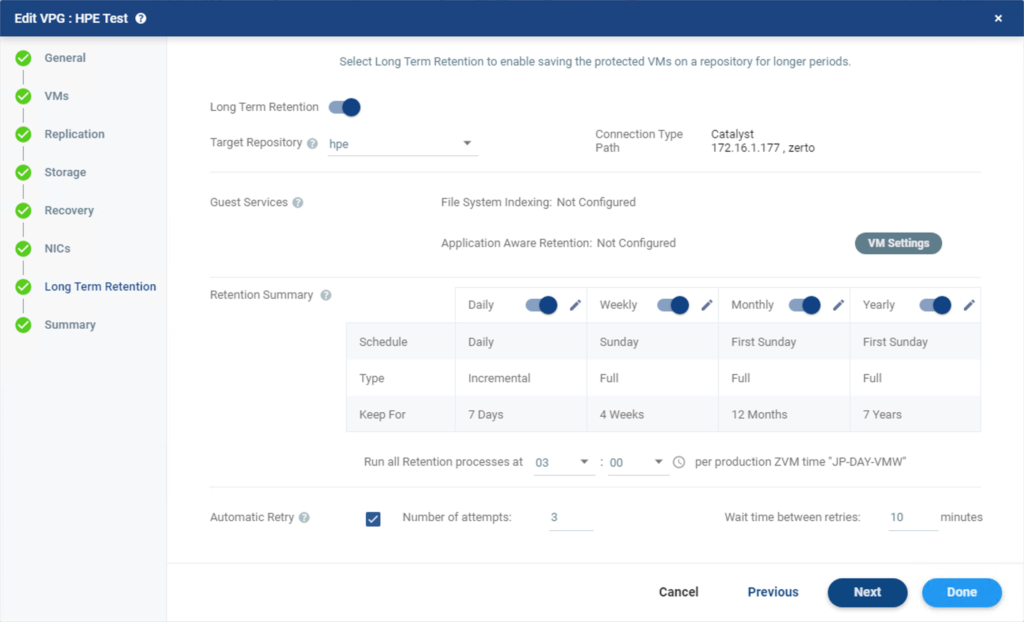
Task: Click the Number of attempts field
Action: [571, 518]
